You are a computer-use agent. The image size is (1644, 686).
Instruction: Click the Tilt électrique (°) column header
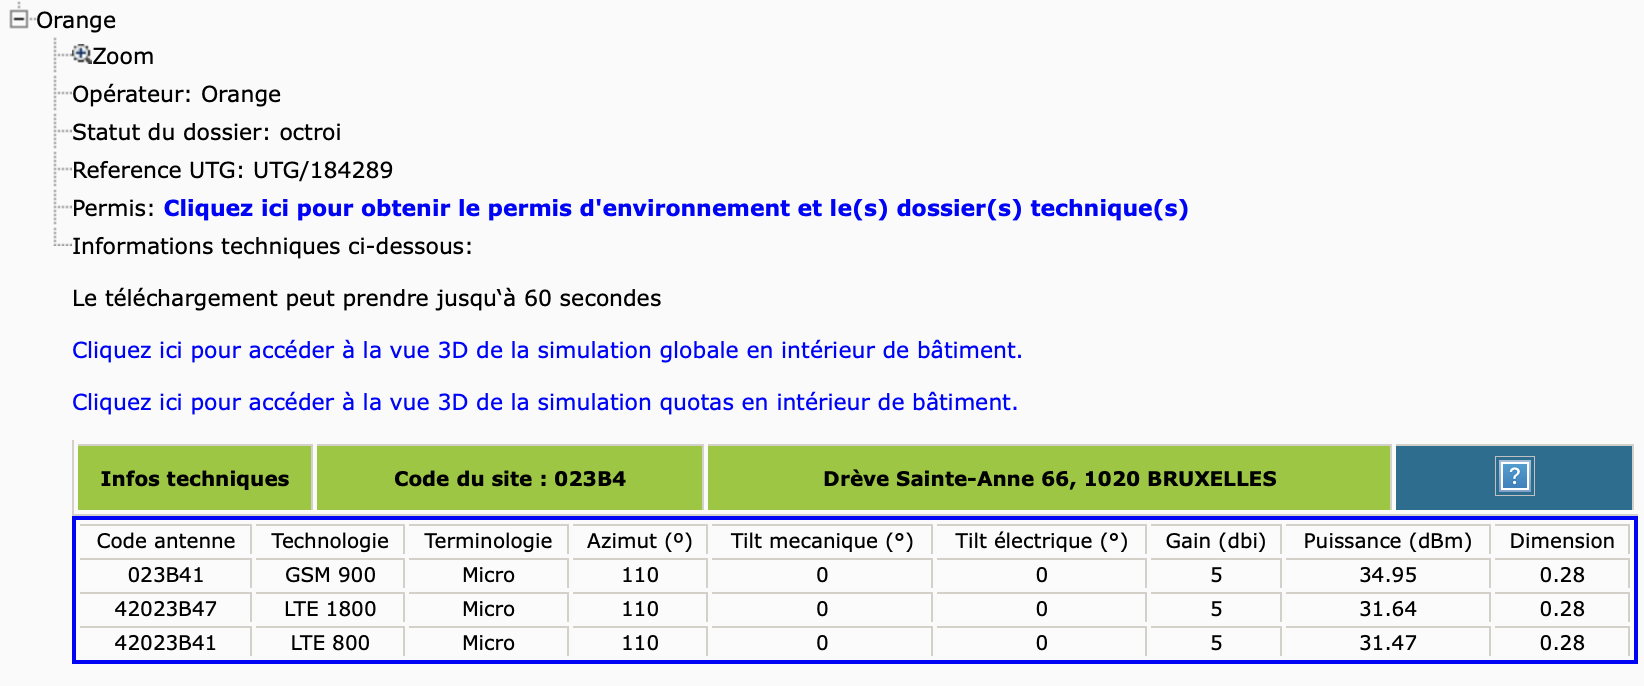tap(1041, 541)
